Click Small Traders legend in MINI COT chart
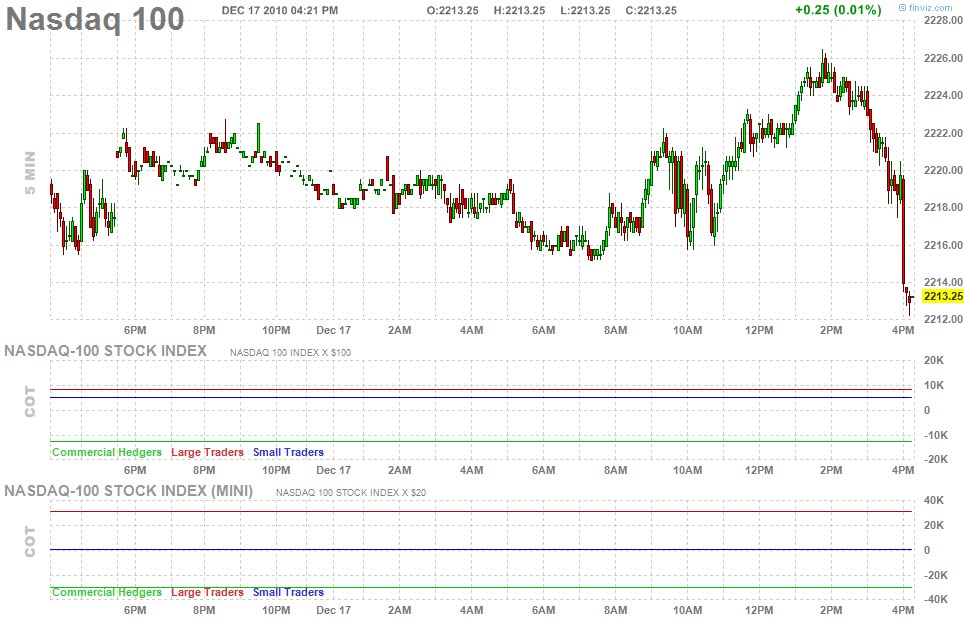This screenshot has height=620, width=964. pyautogui.click(x=288, y=592)
